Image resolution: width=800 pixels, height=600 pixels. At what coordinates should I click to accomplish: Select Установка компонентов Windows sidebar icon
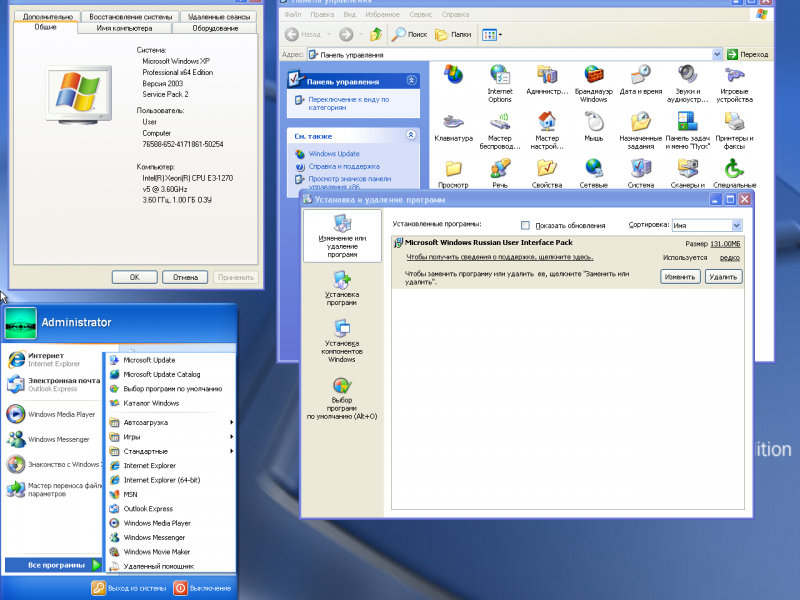point(342,340)
